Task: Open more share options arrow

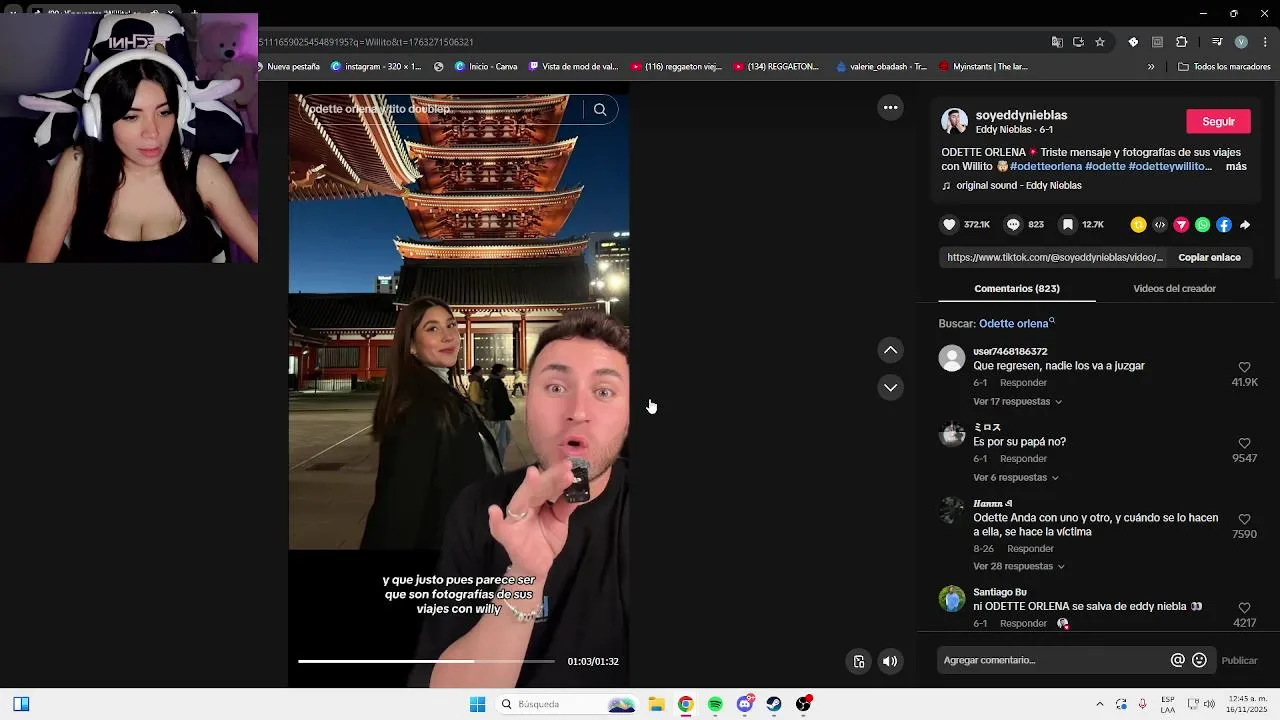Action: [x=1245, y=225]
